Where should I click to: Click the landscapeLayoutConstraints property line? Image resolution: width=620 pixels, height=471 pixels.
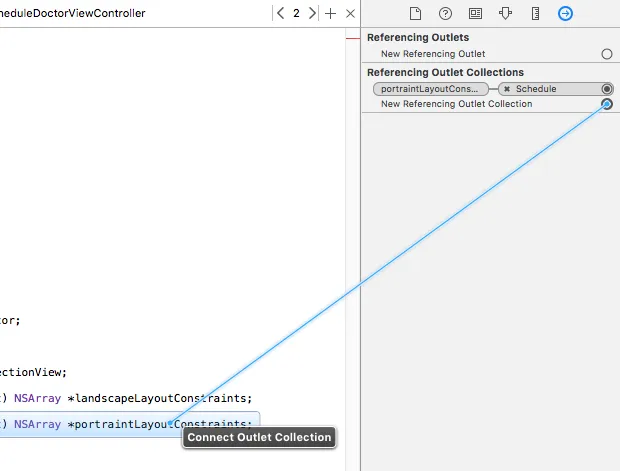point(126,398)
